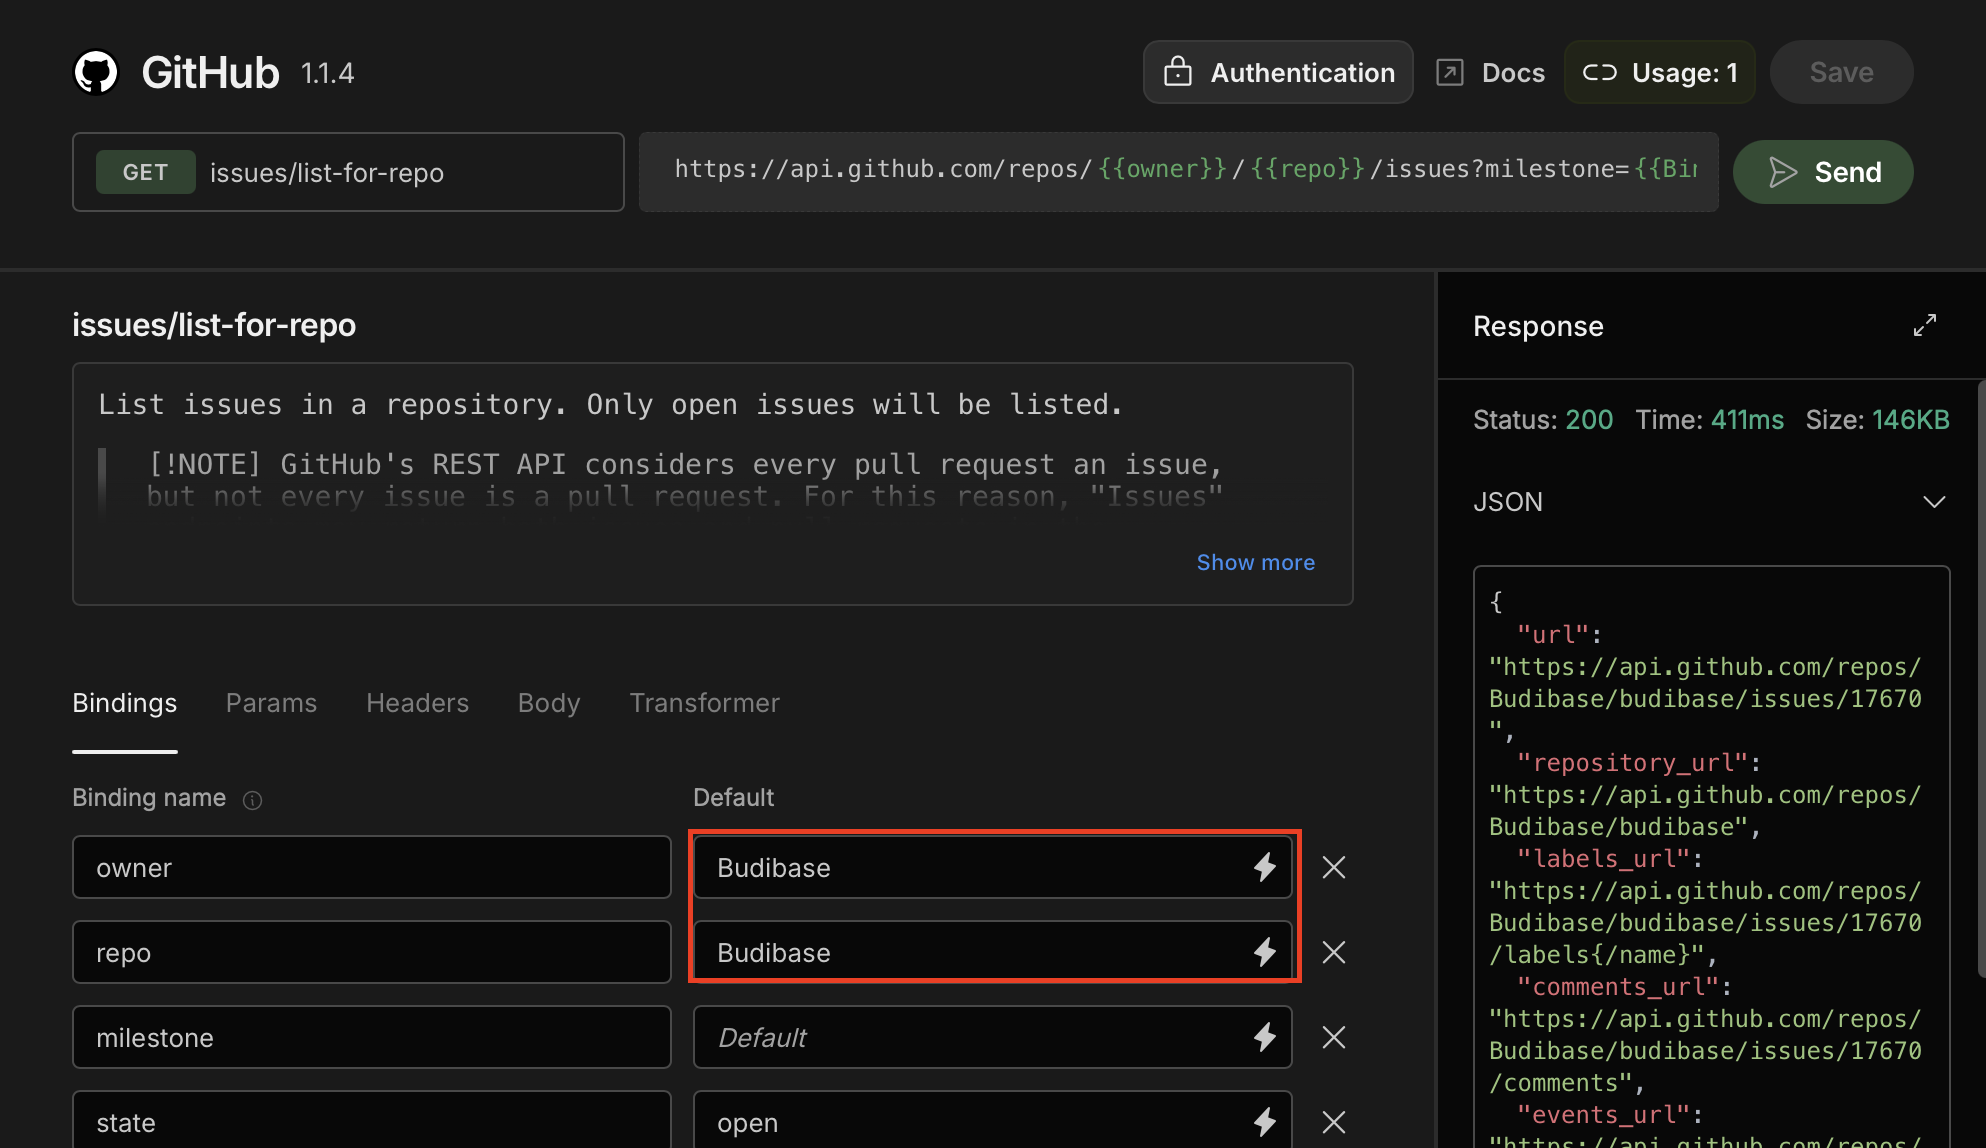Screen dimensions: 1986x1148
Task: Open the GET issues/list-for-repo query selector
Action: click(x=348, y=172)
